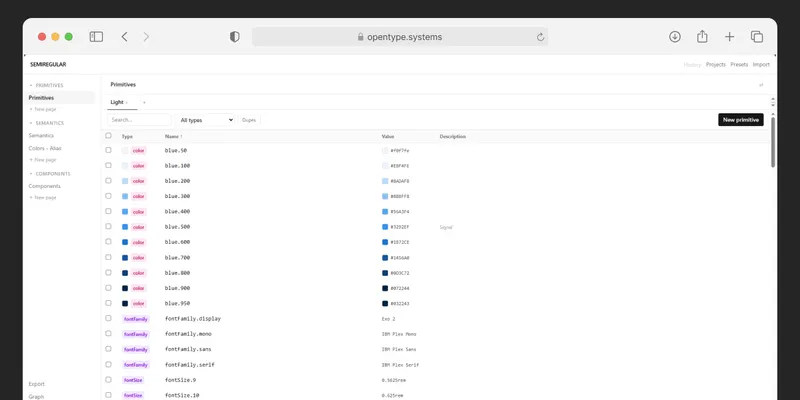This screenshot has height=400, width=800.
Task: Open the Semantics page in sidebar
Action: 41,135
